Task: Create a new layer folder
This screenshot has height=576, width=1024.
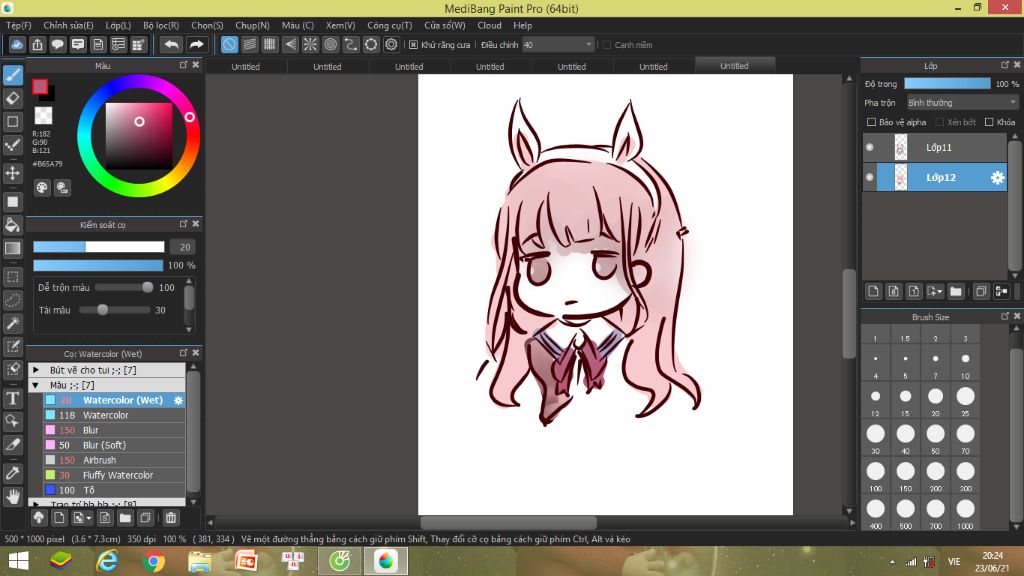Action: click(956, 291)
